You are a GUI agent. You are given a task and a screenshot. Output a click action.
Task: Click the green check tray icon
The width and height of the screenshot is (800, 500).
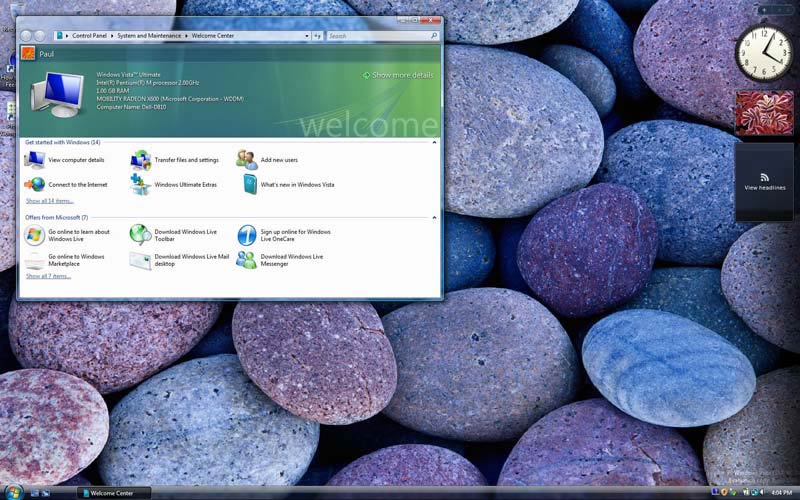click(x=733, y=493)
